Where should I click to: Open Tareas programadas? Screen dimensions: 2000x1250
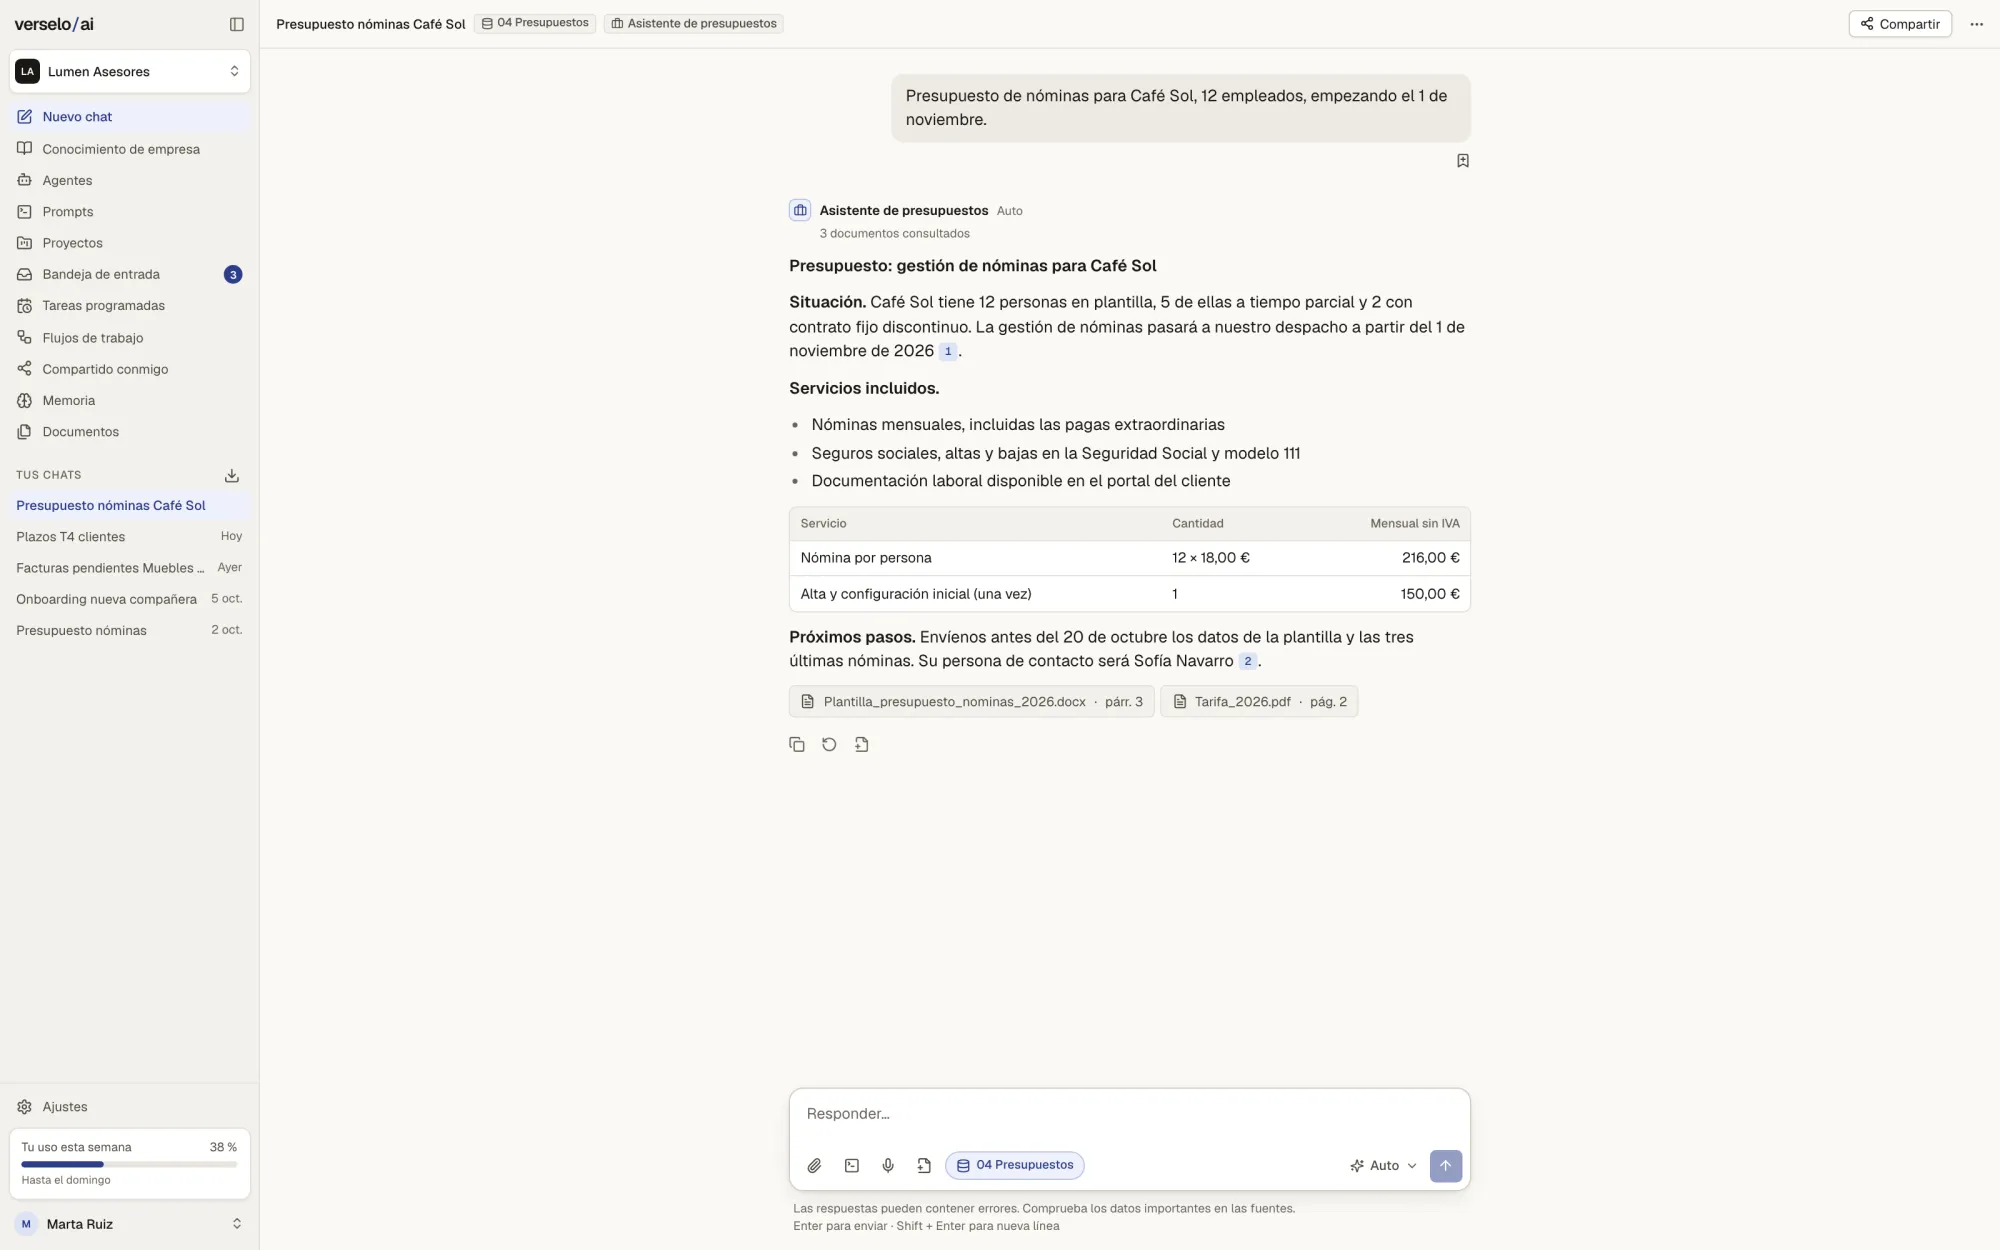tap(130, 306)
